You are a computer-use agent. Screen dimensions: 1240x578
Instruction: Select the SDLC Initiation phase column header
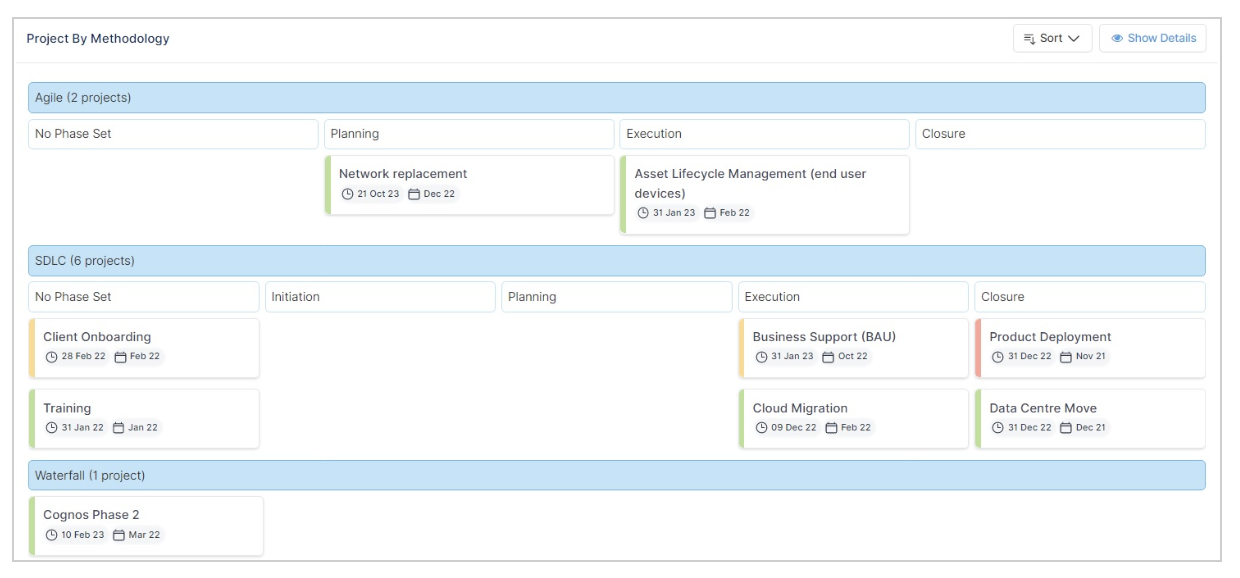coord(380,297)
